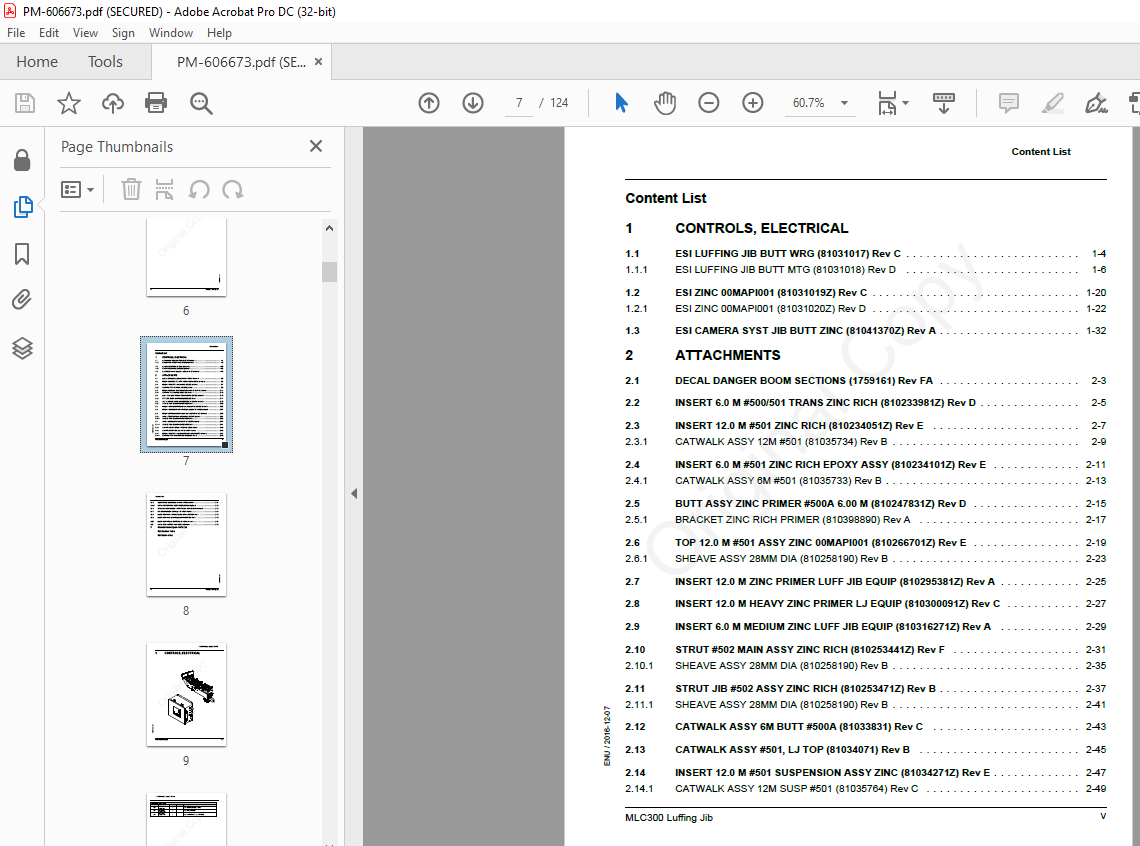The height and width of the screenshot is (846, 1140).
Task: Click the MLC300 Luffing Jib footer text
Action: [x=669, y=818]
